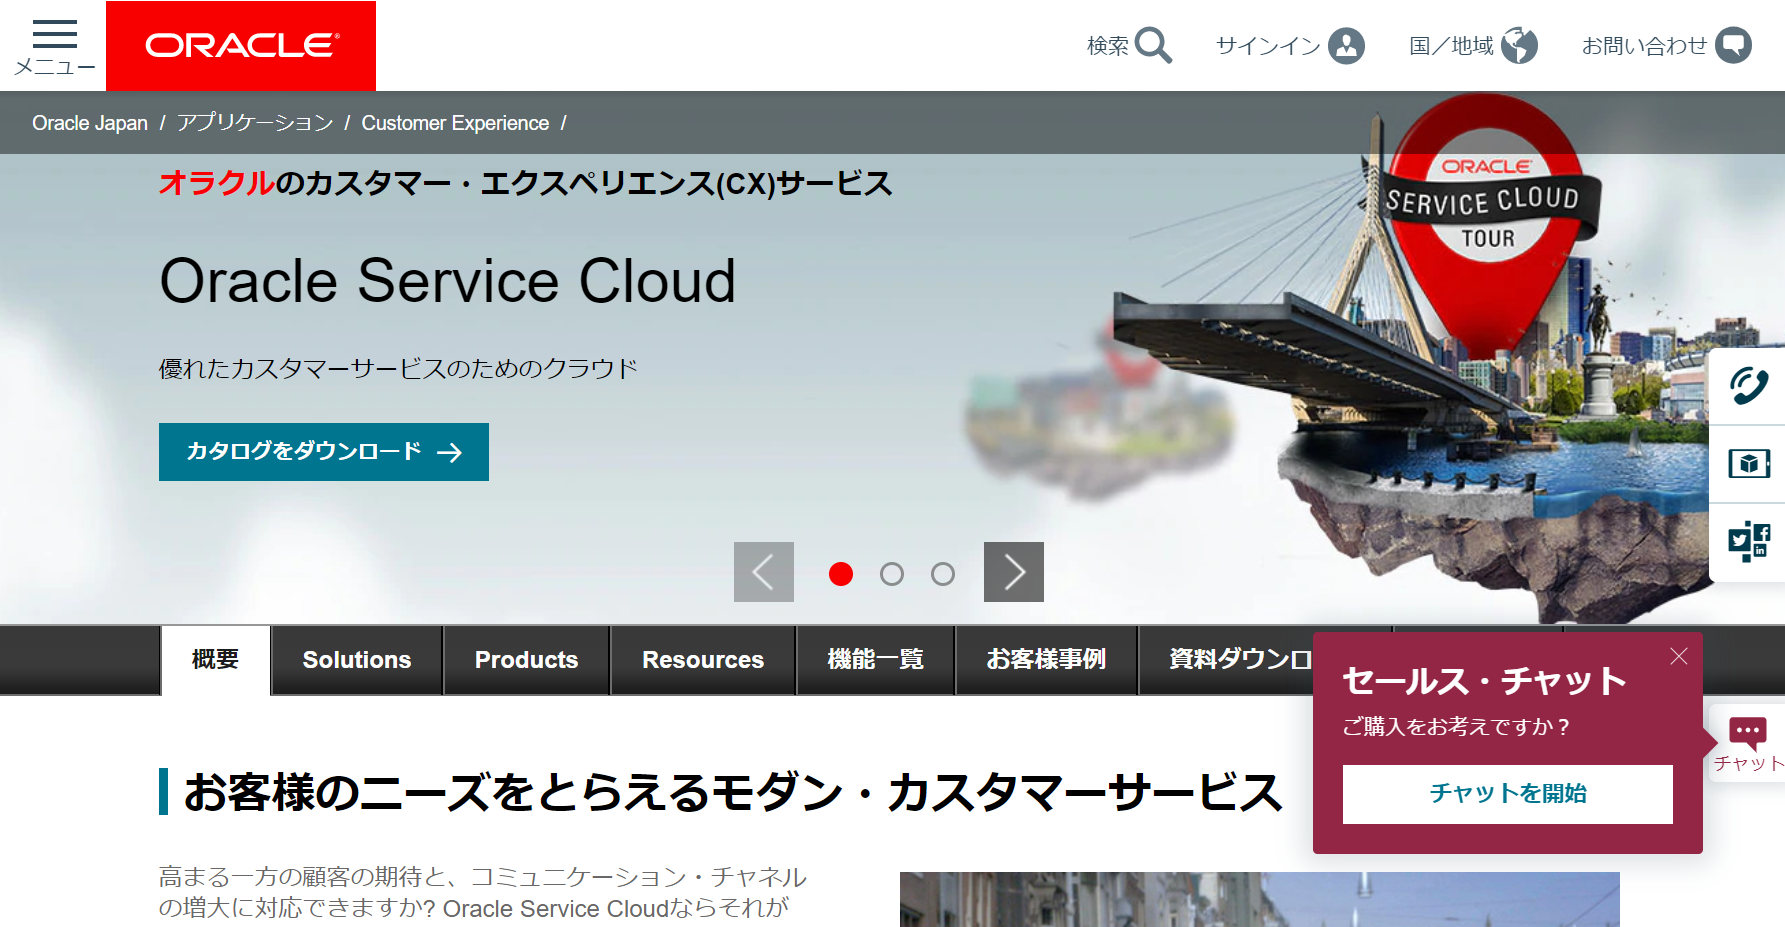Image resolution: width=1785 pixels, height=927 pixels.
Task: Click the phone call icon in side panel
Action: pyautogui.click(x=1749, y=386)
